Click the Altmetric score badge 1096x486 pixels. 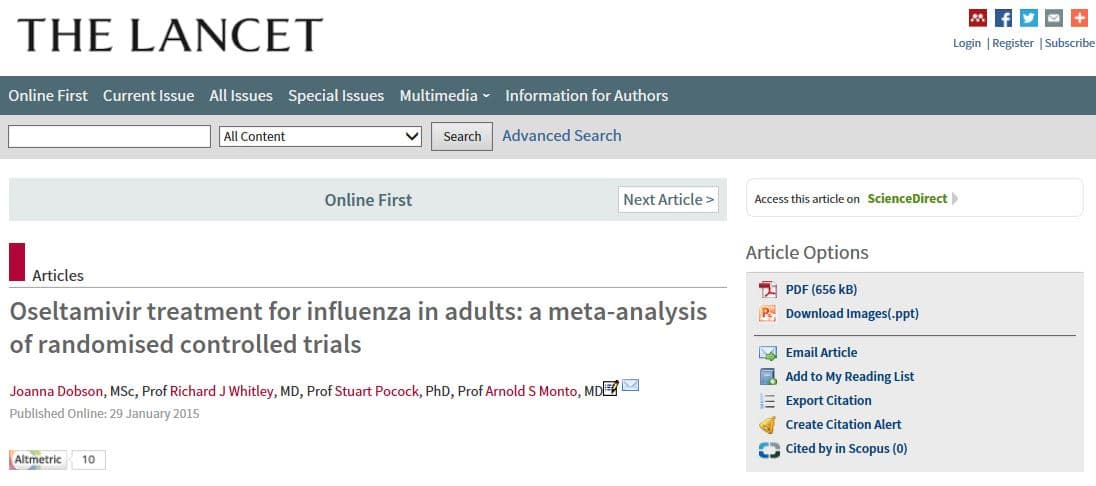coord(57,460)
